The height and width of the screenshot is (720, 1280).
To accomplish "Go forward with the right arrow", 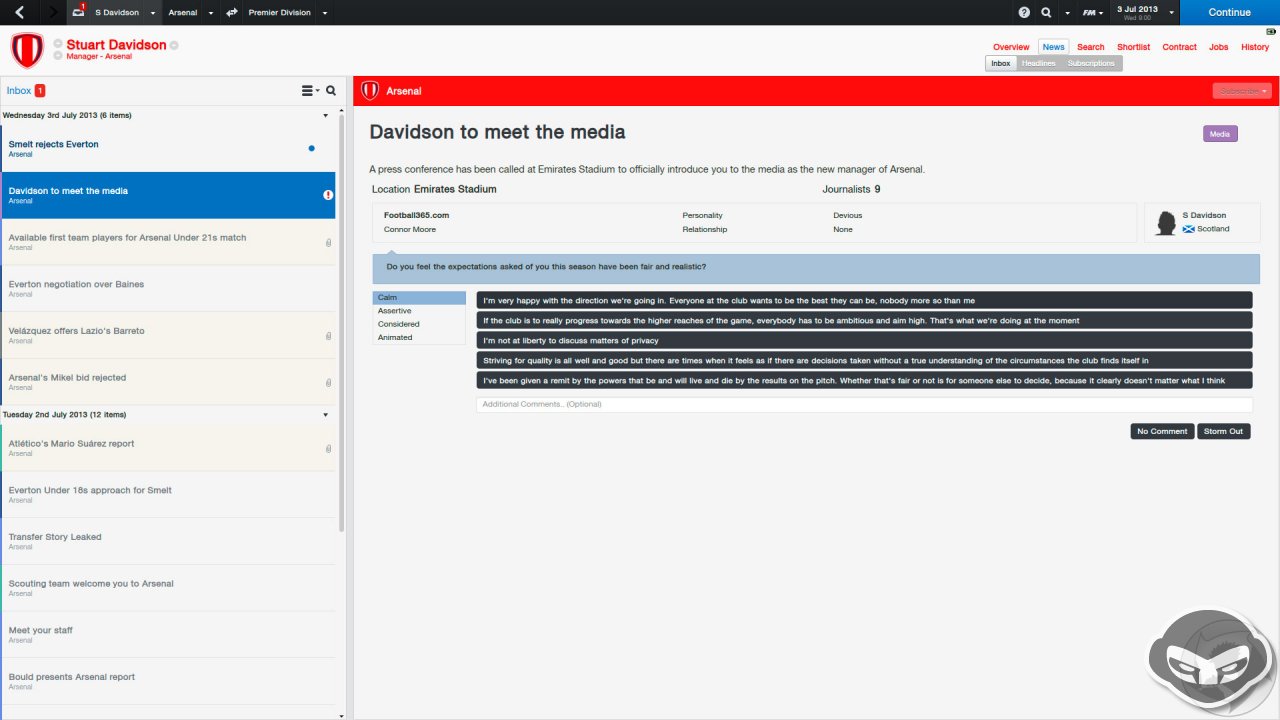I will (x=52, y=12).
